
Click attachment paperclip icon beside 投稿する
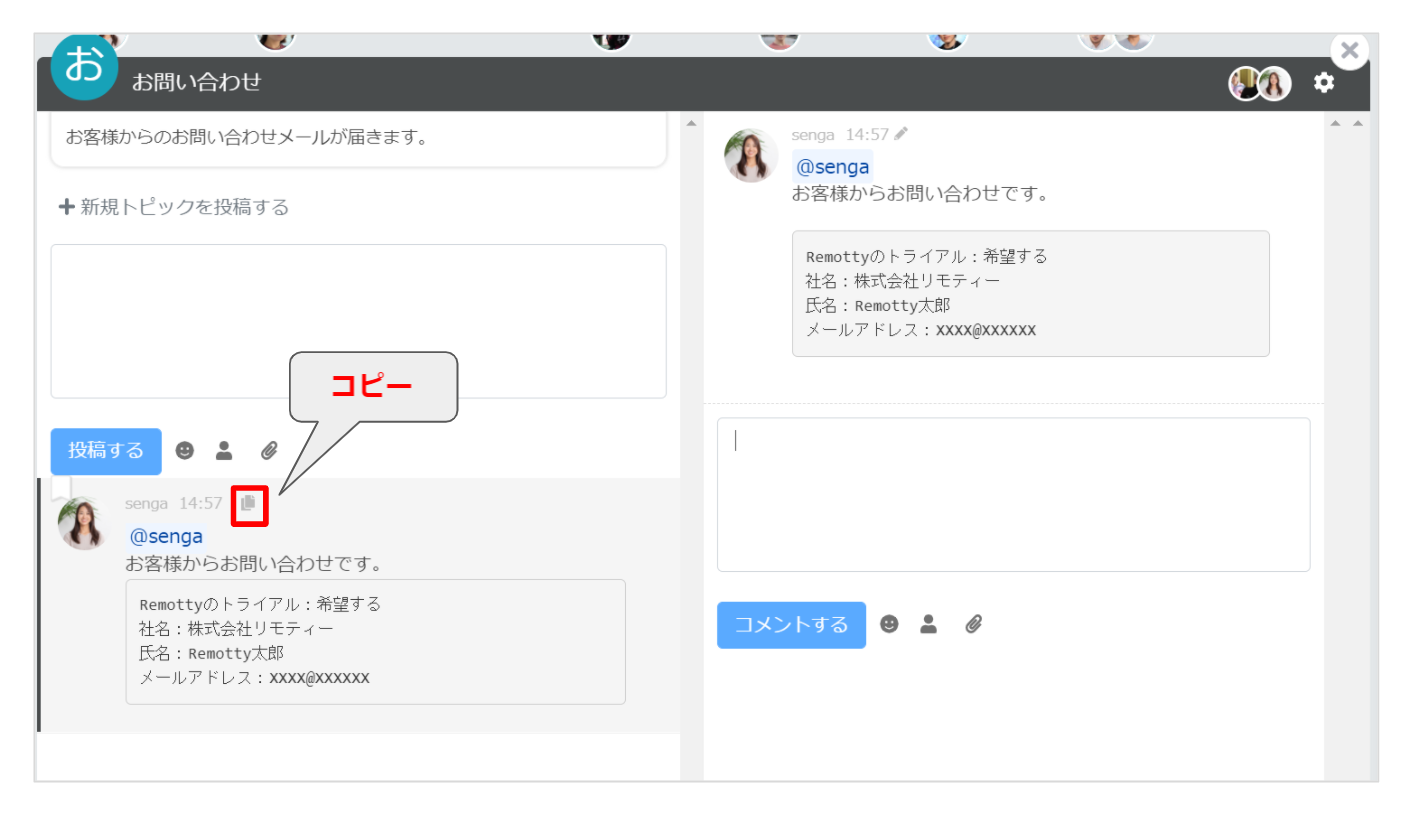pyautogui.click(x=269, y=451)
